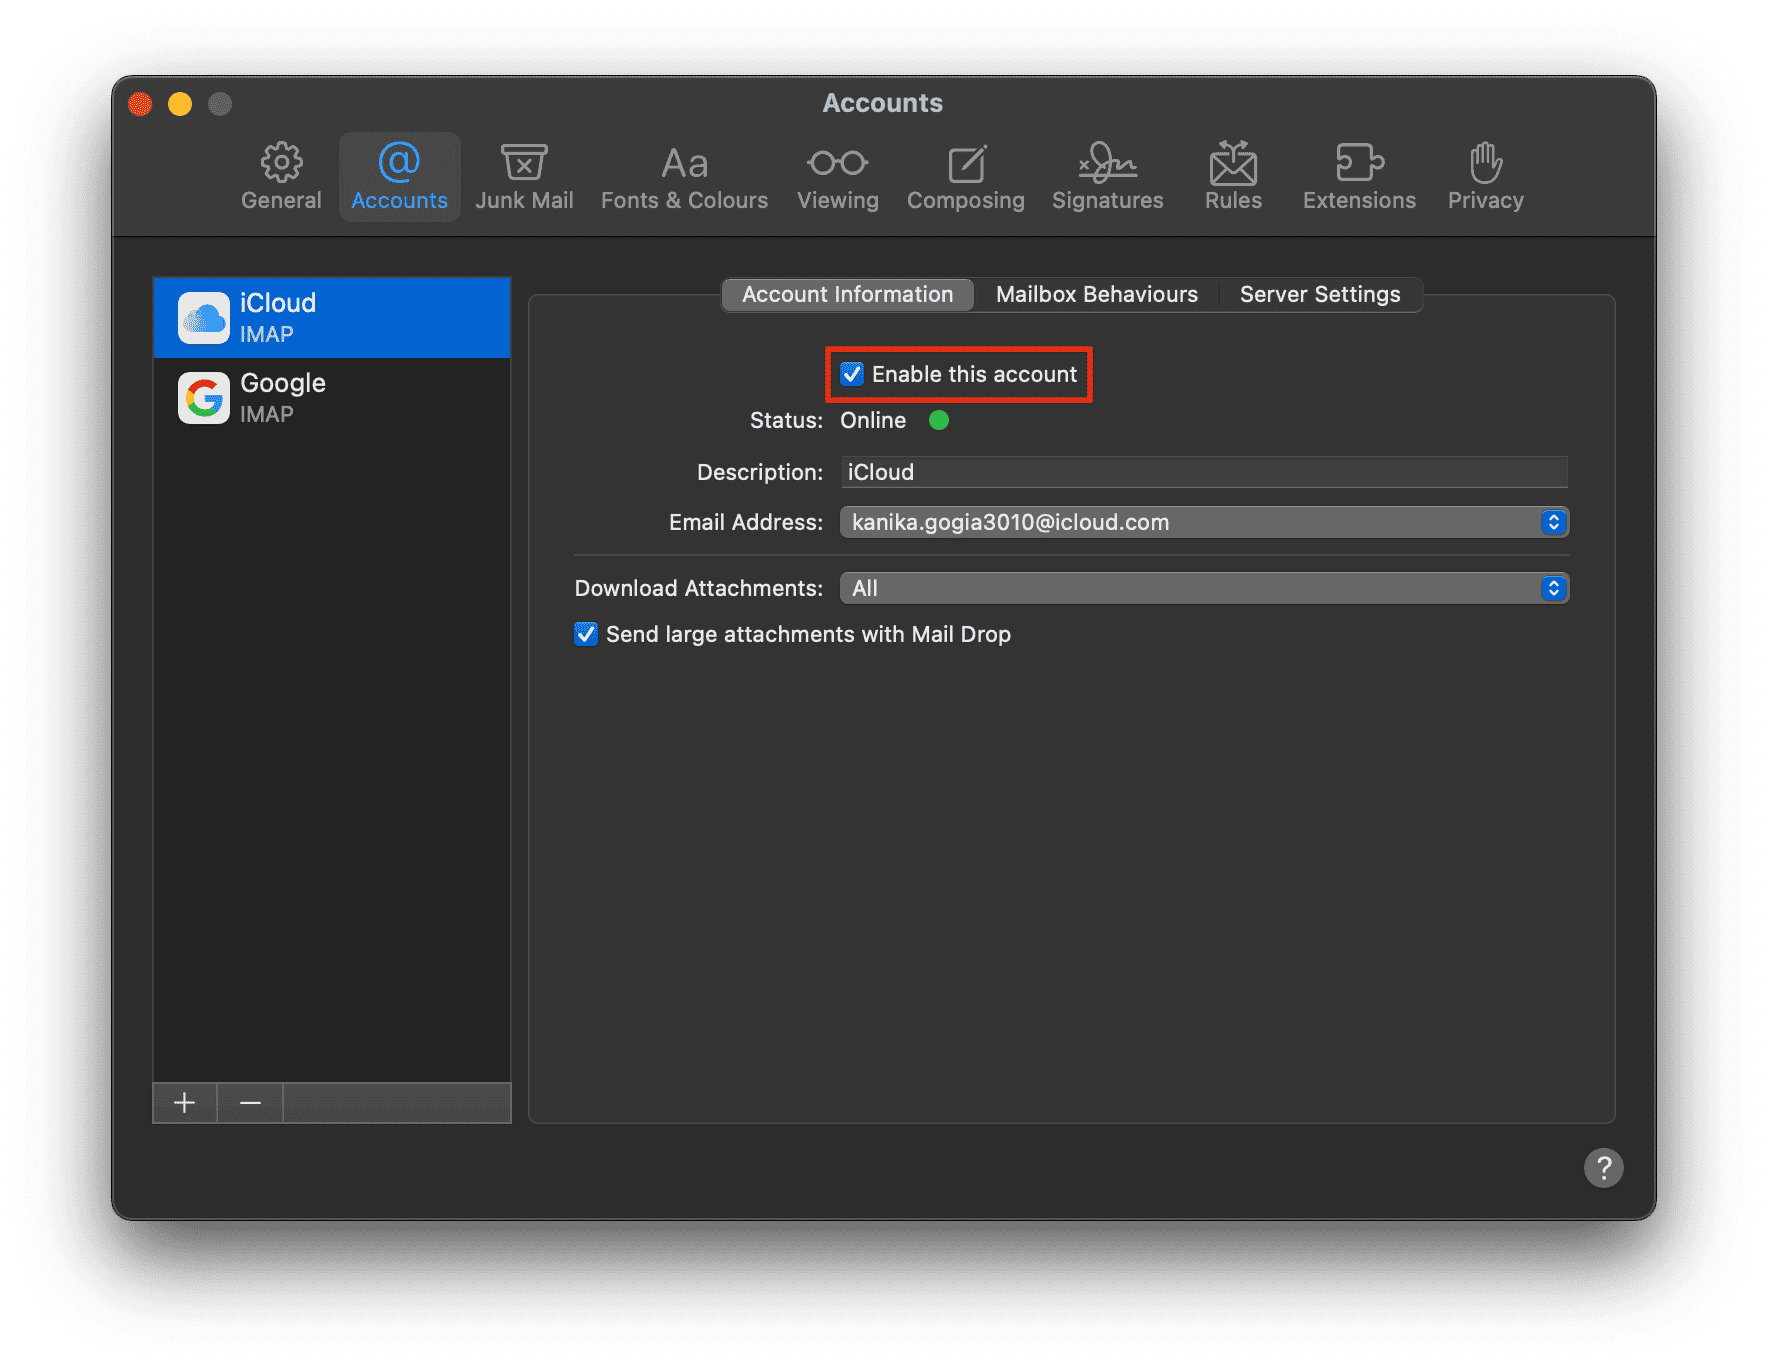Open Fonts & Colours preferences
The width and height of the screenshot is (1768, 1368).
pyautogui.click(x=684, y=177)
